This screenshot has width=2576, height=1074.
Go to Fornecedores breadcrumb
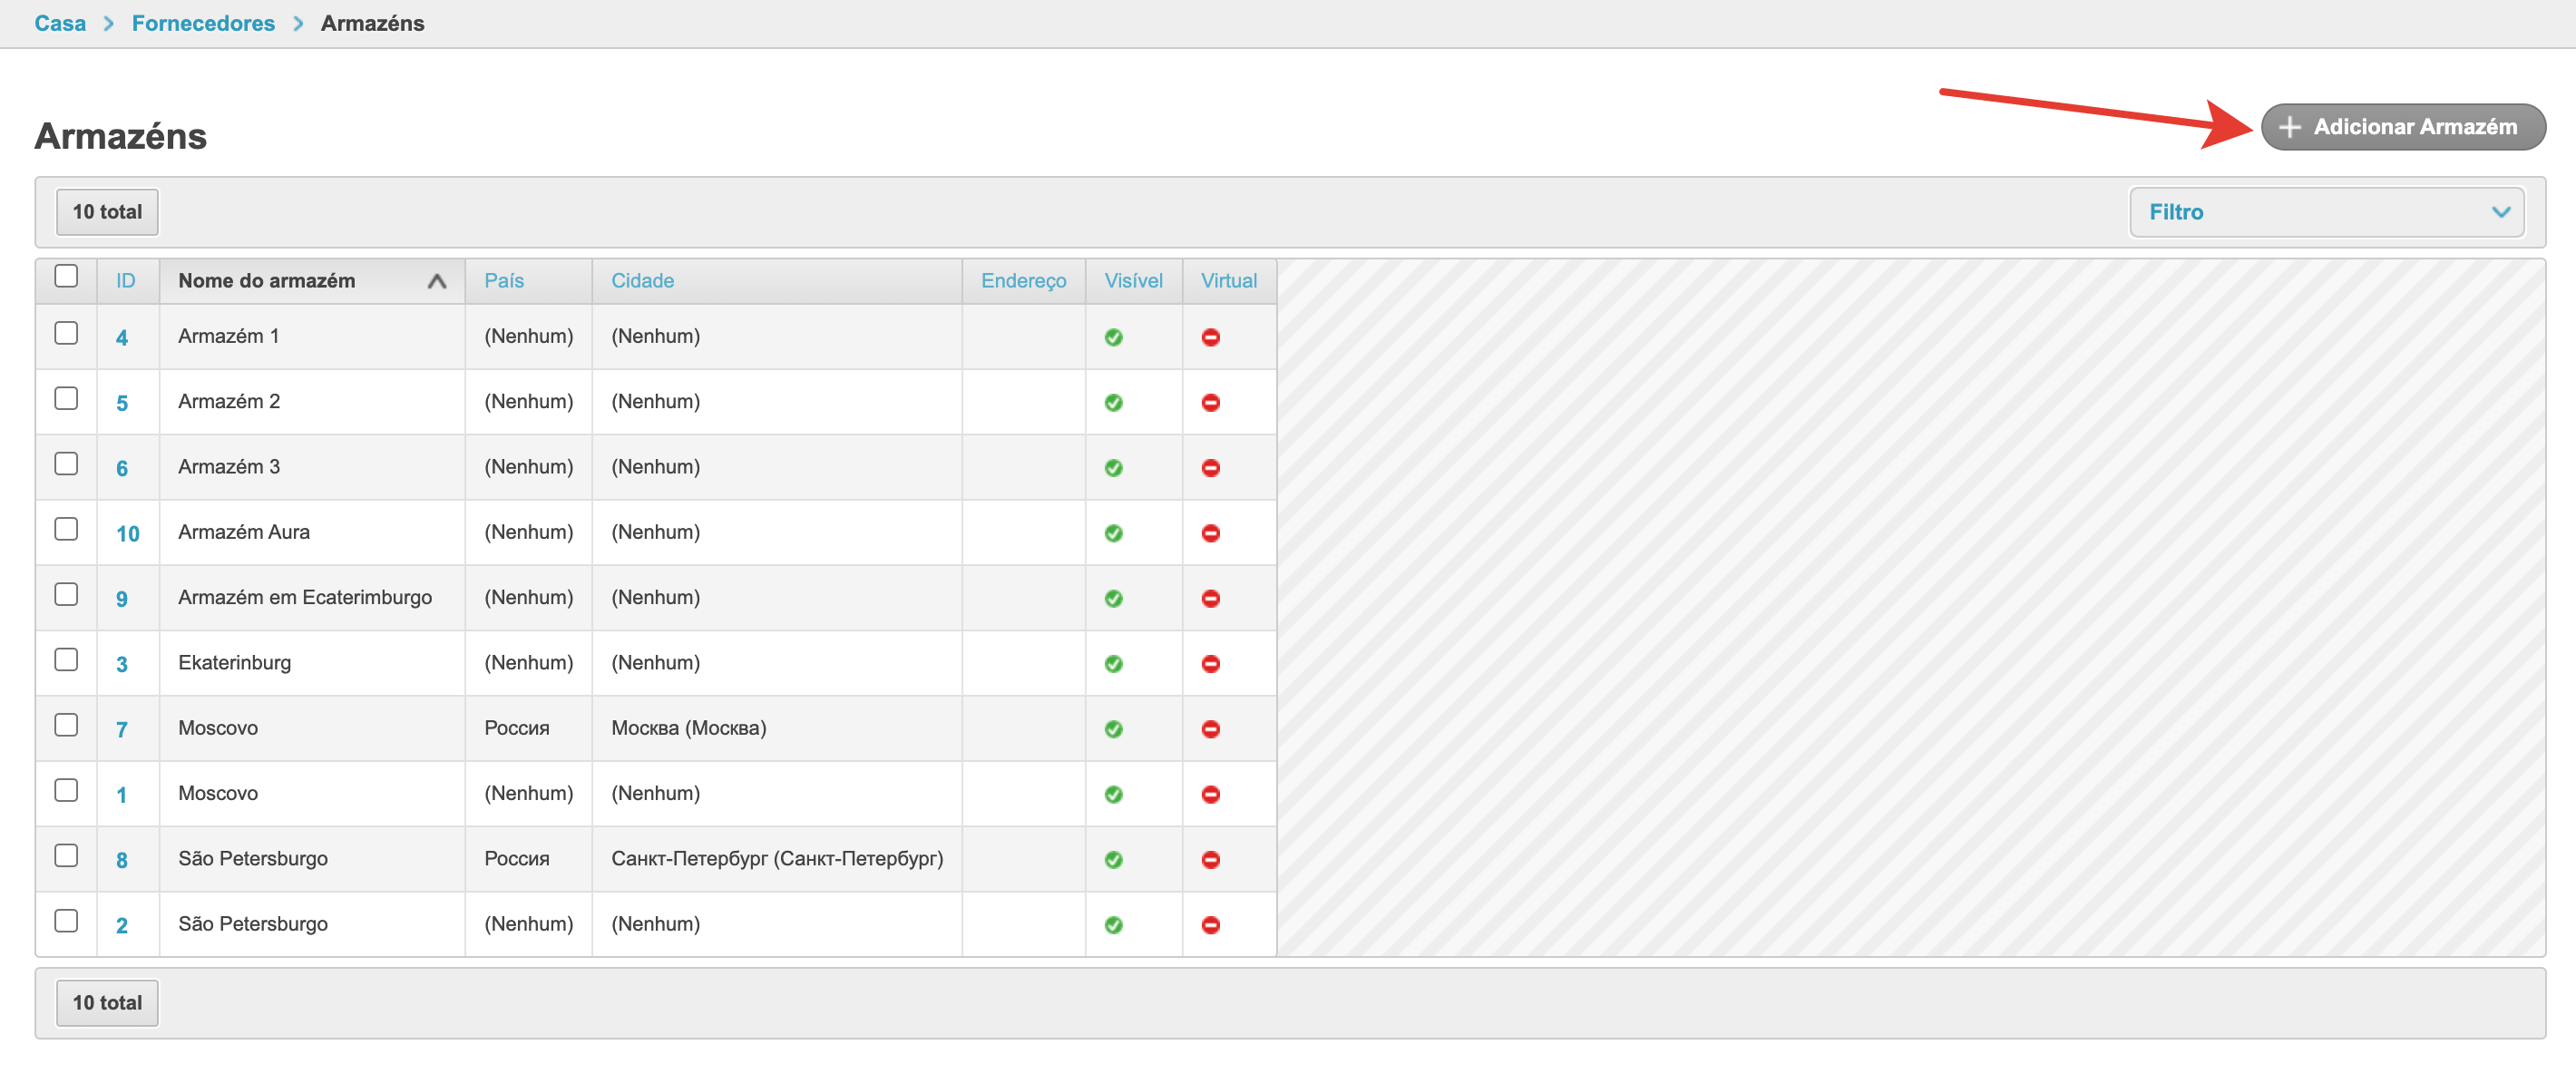[x=203, y=23]
